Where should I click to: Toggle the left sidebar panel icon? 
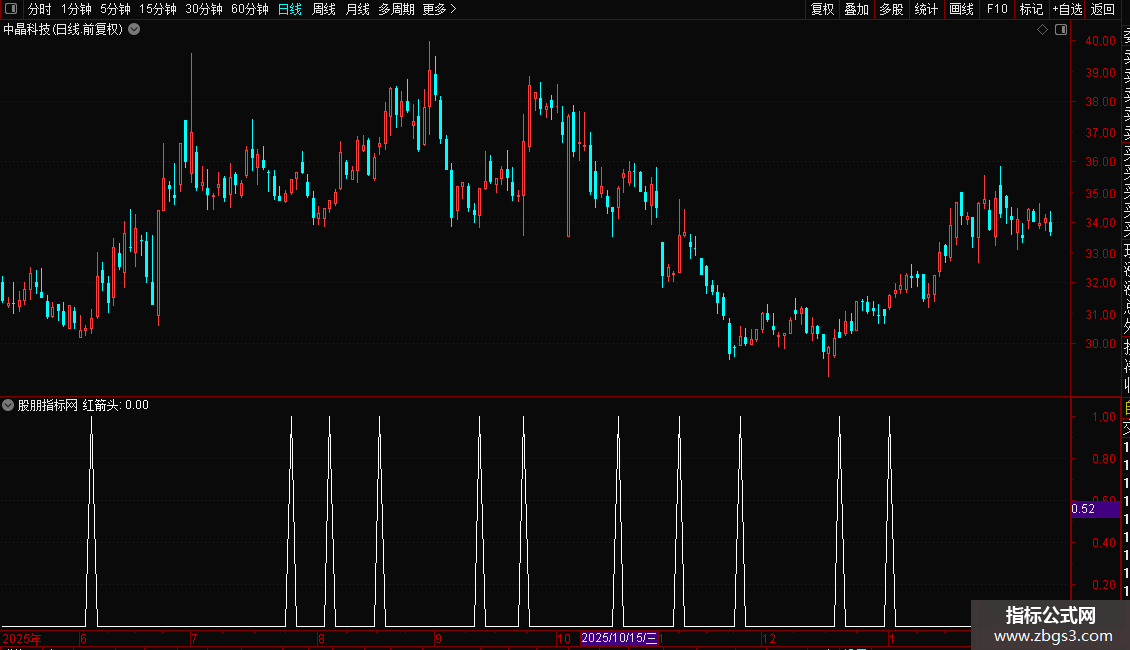point(11,9)
